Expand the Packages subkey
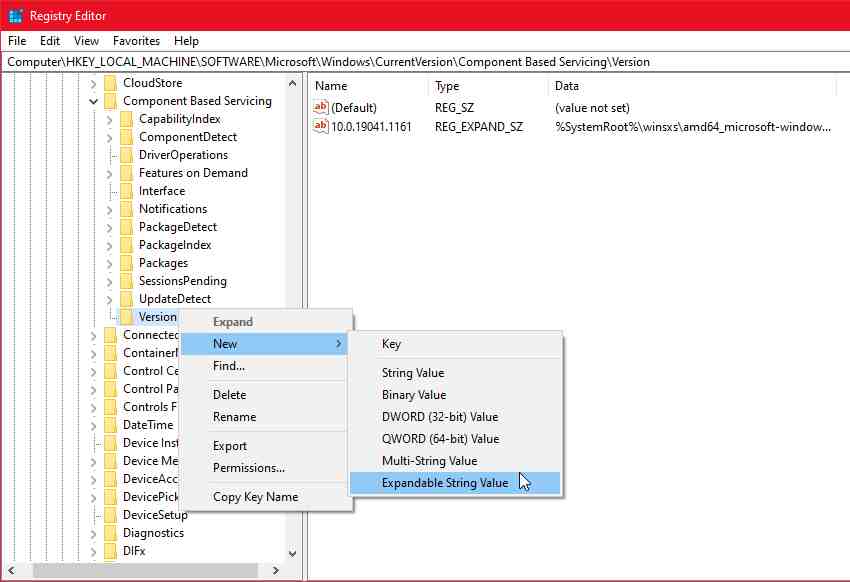850x582 pixels. [x=109, y=264]
